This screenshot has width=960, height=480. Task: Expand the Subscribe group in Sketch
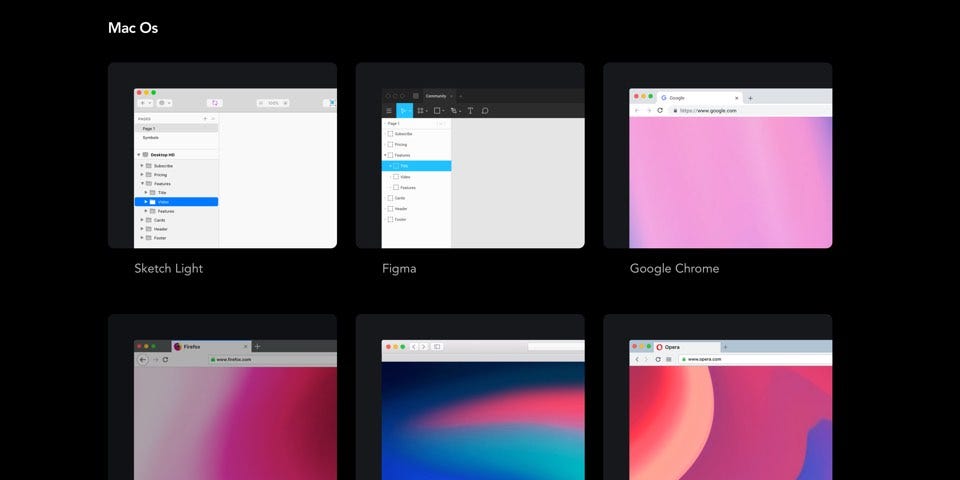click(142, 166)
